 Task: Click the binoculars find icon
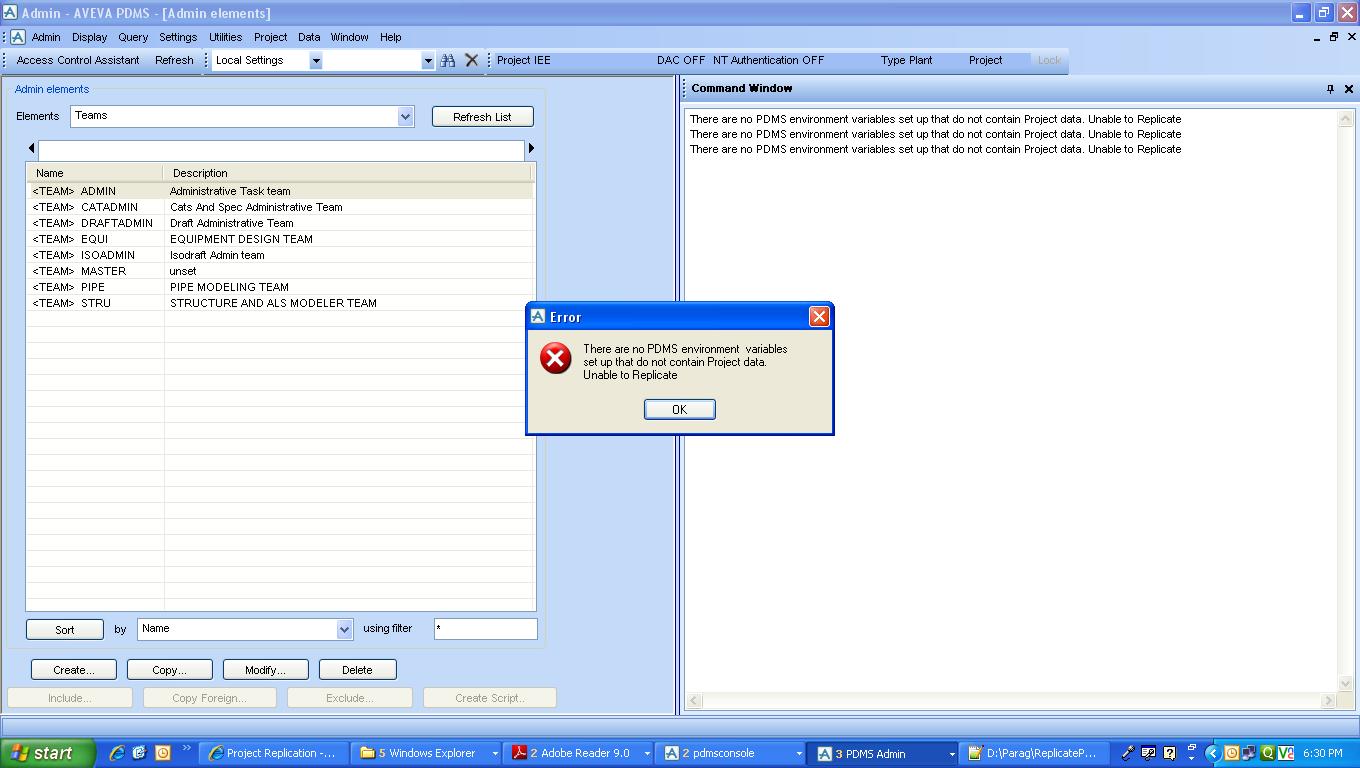[448, 60]
